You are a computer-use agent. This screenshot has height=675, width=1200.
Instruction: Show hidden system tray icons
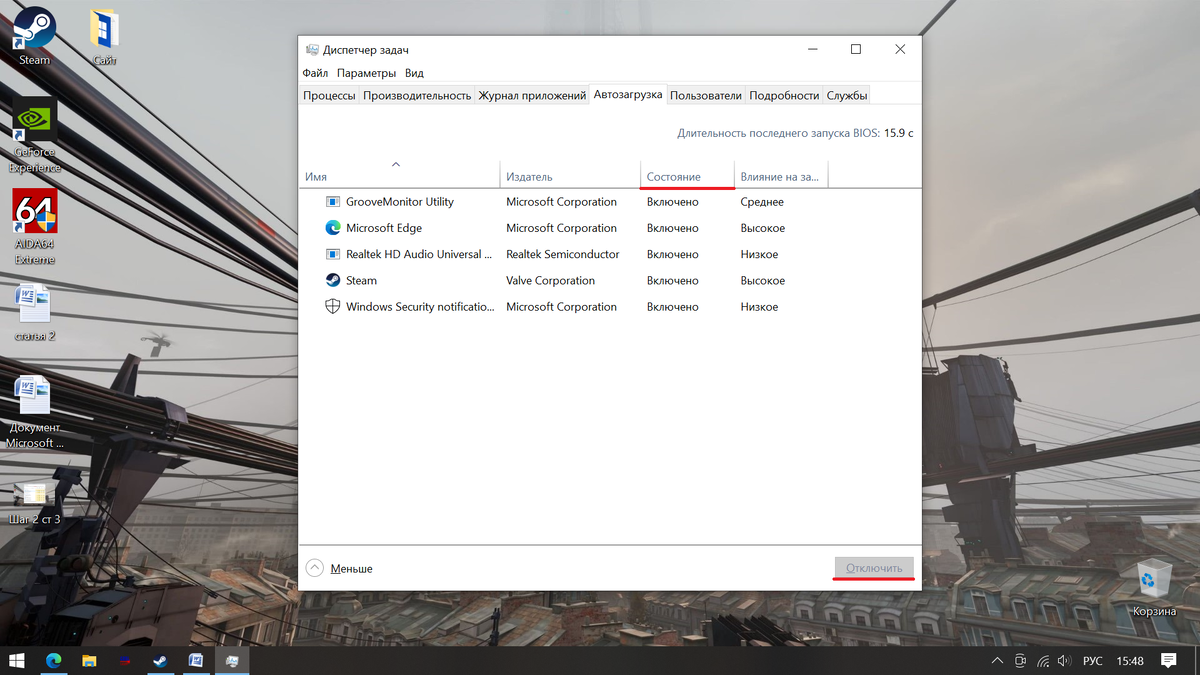point(997,661)
